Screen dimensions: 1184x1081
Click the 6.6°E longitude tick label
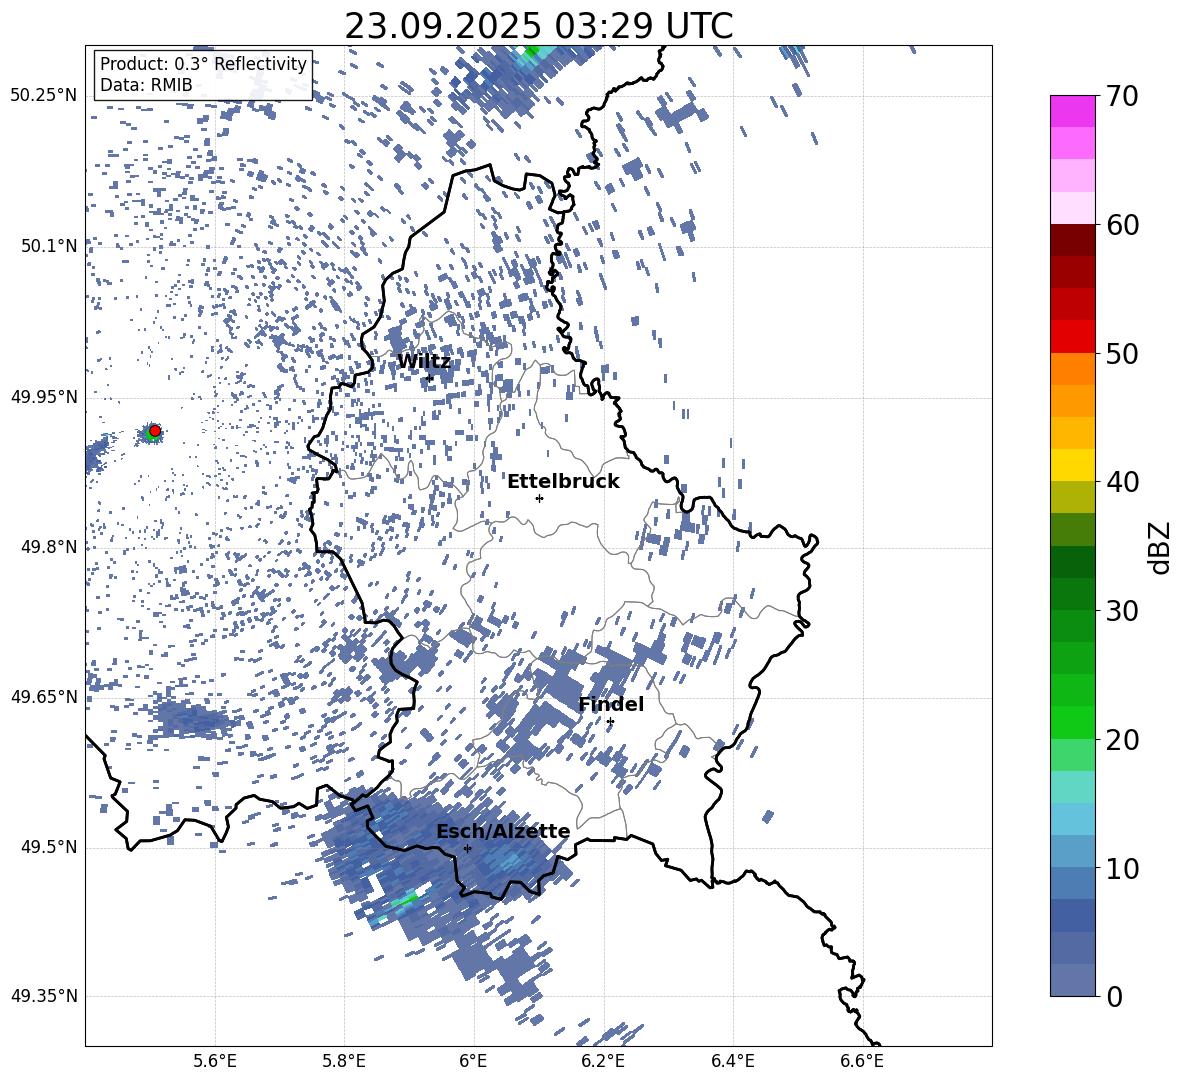862,1061
